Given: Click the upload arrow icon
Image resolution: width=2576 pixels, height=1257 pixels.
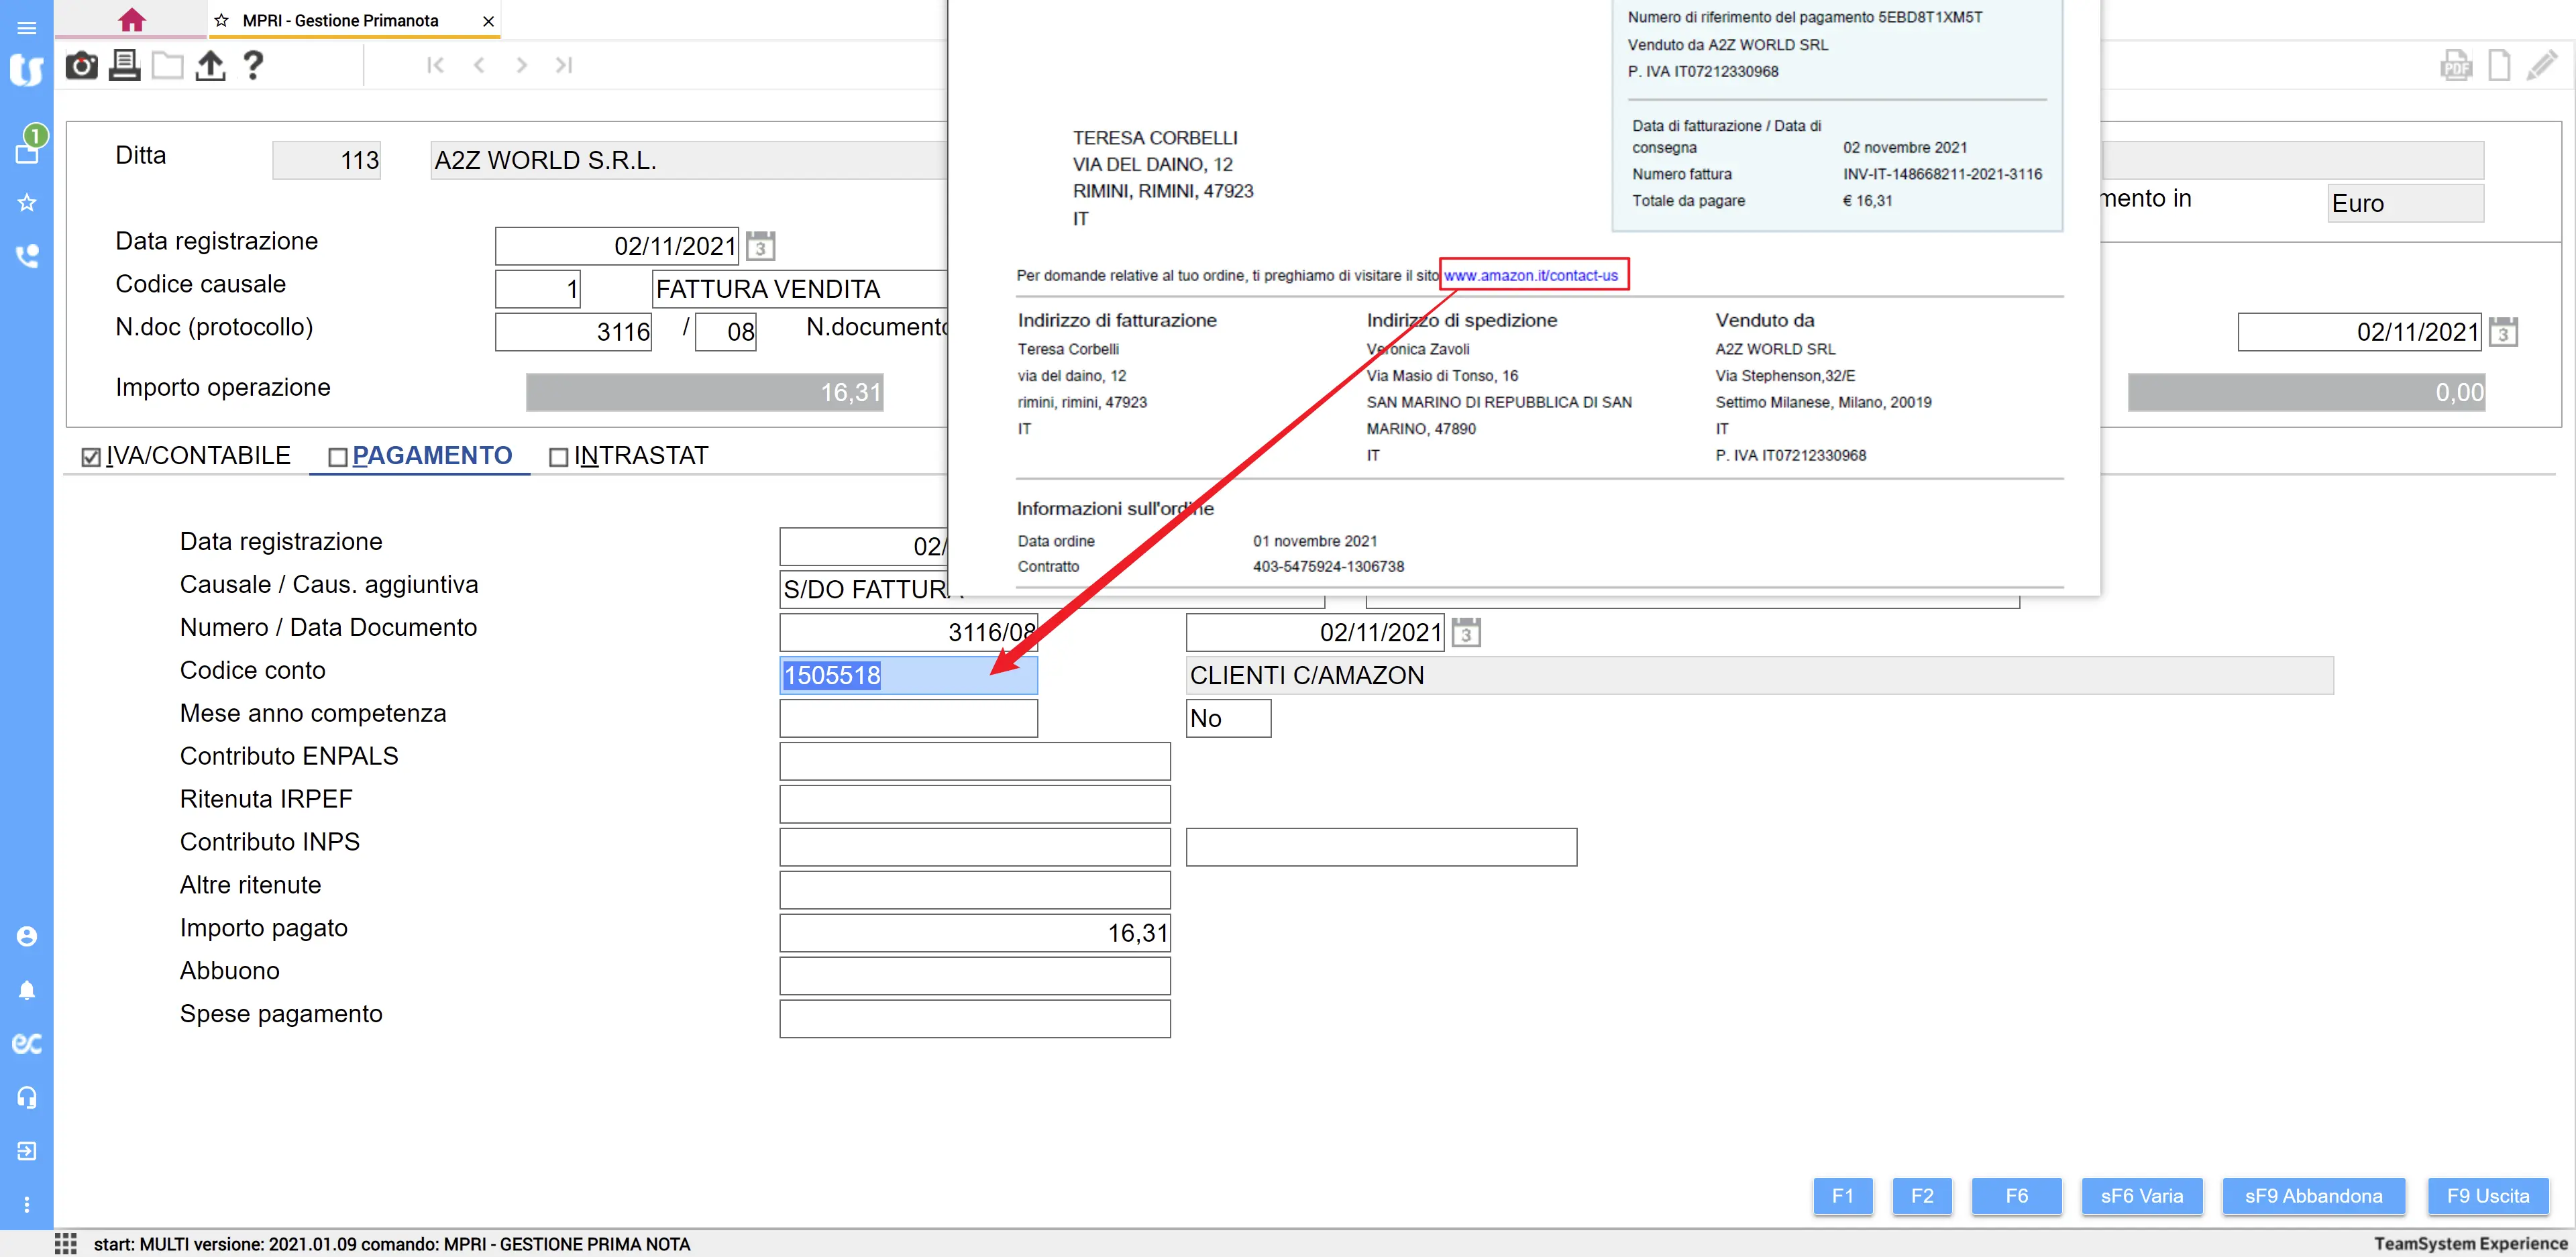Looking at the screenshot, I should coord(210,66).
